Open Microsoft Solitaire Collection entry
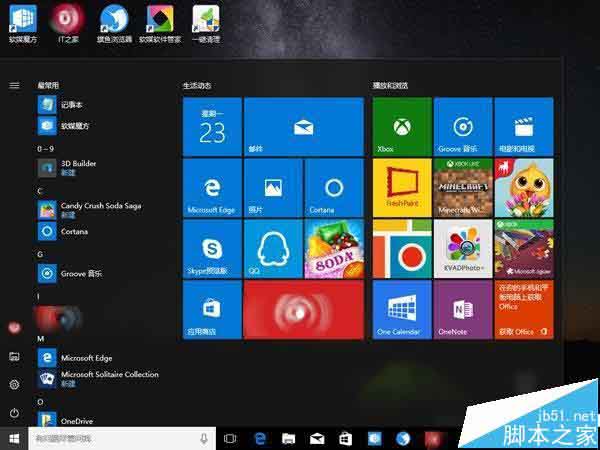This screenshot has height=450, width=600. click(99, 378)
